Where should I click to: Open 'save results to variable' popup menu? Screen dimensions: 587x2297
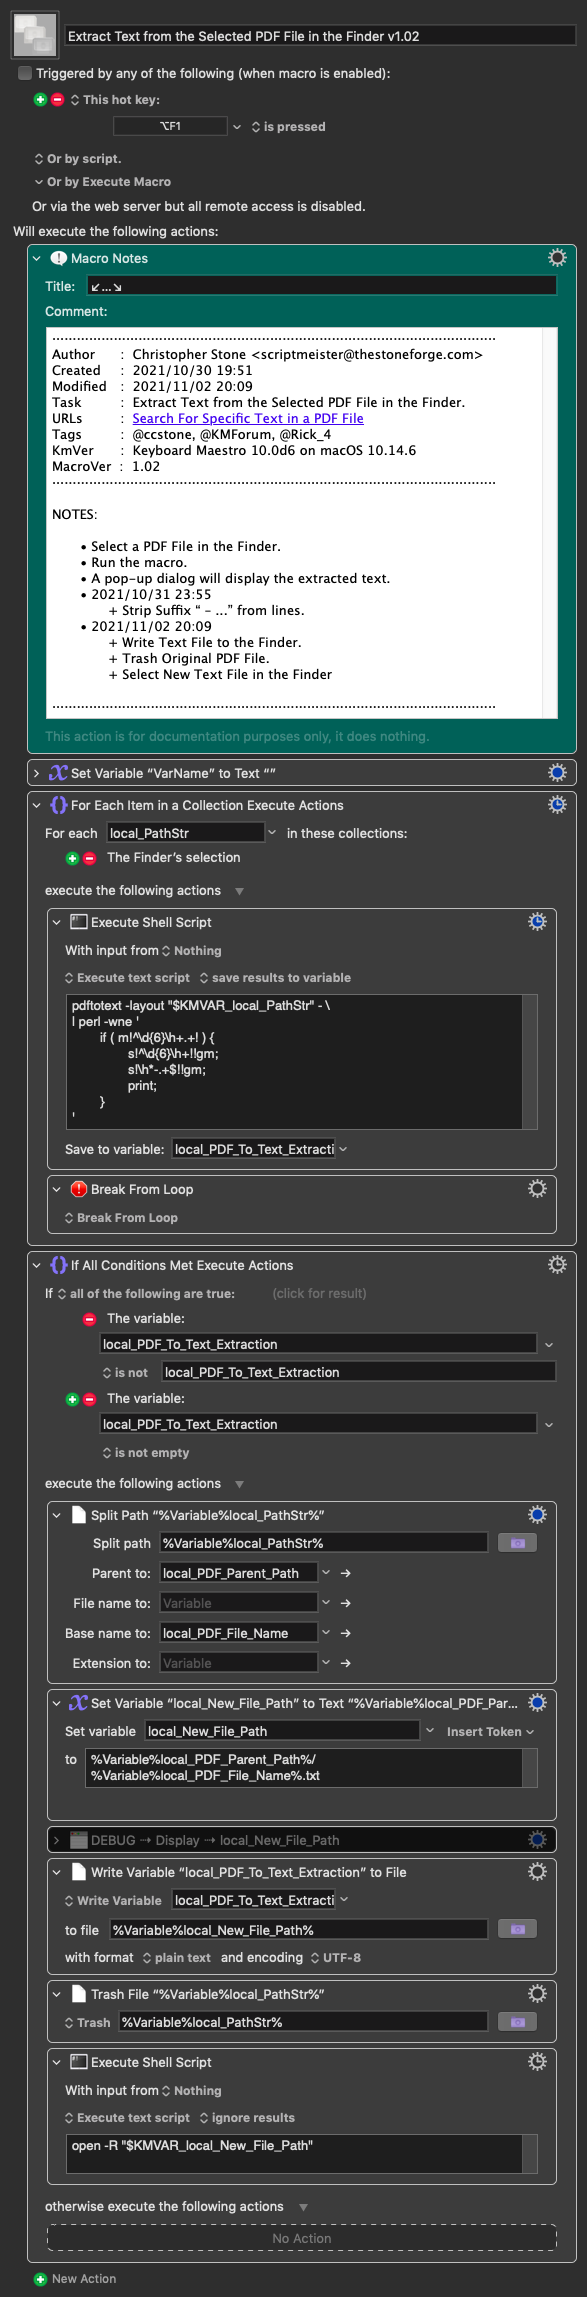click(x=275, y=978)
